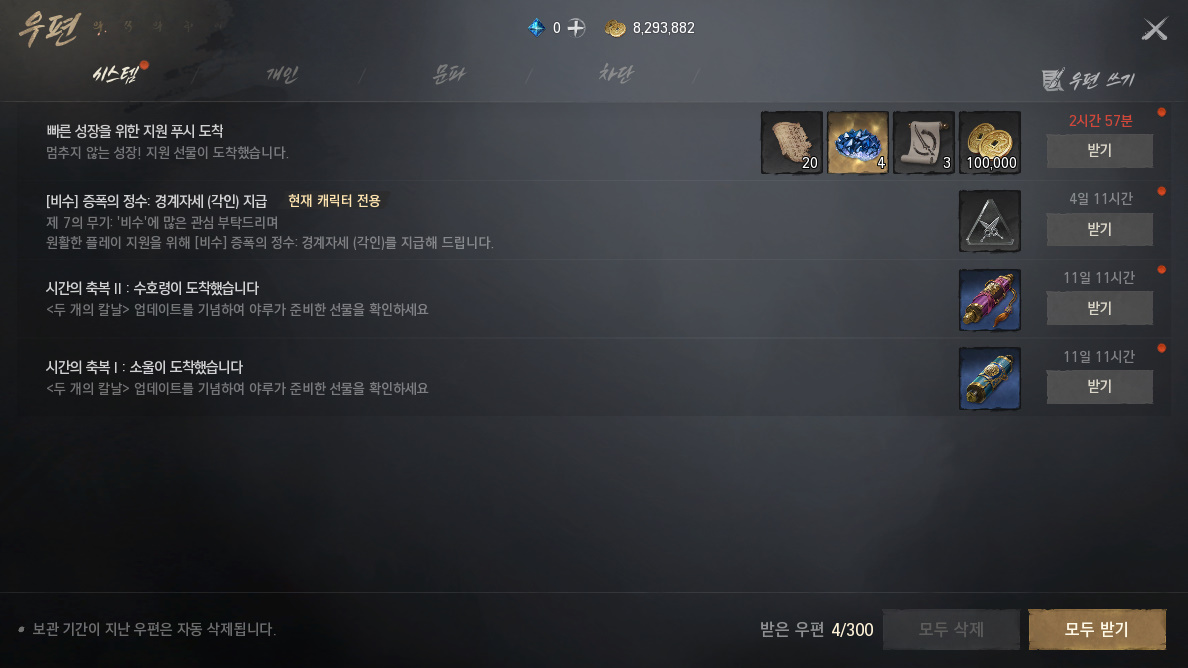This screenshot has width=1188, height=668.
Task: Select the 차단 tab
Action: pos(615,74)
